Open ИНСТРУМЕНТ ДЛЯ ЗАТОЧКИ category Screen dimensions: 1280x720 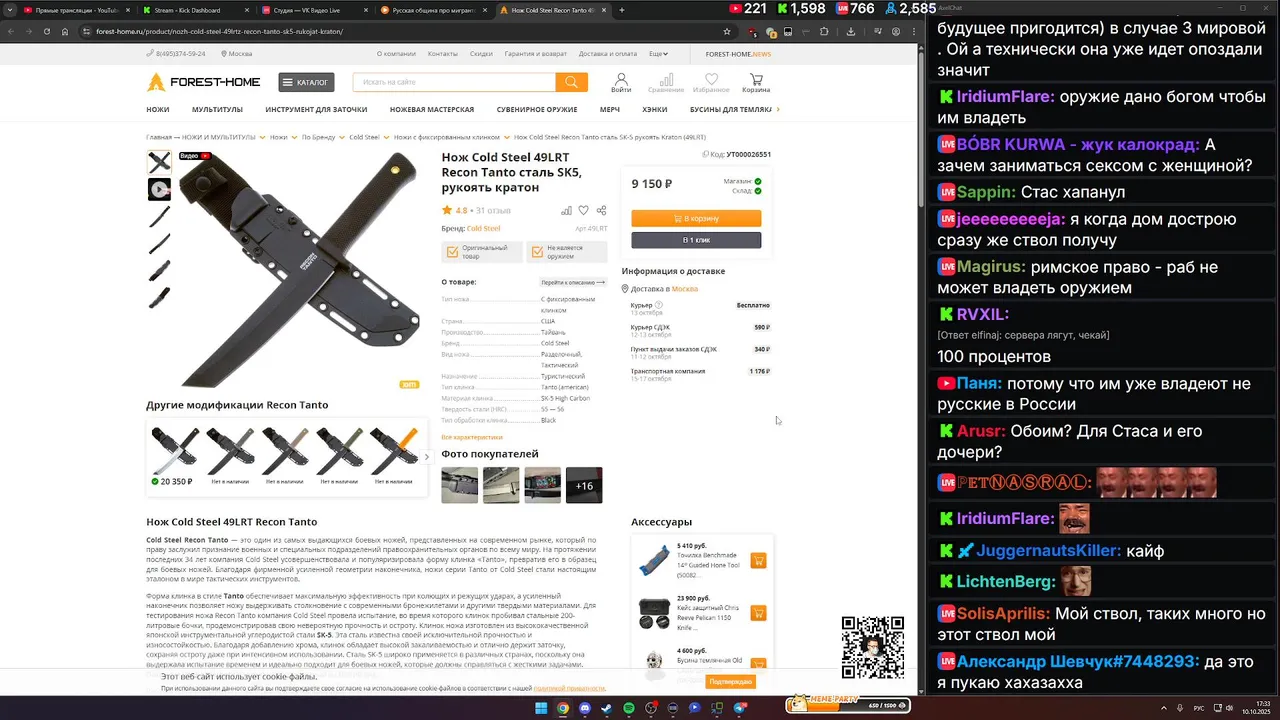[316, 110]
